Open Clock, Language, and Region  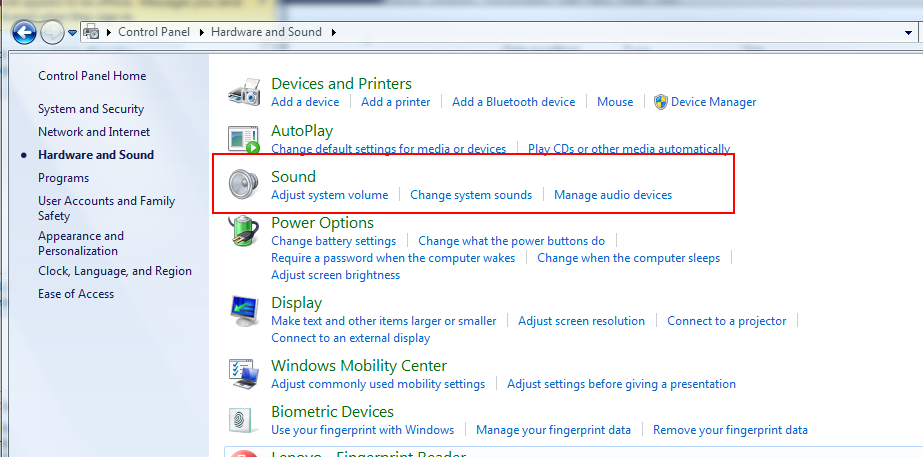[x=115, y=271]
